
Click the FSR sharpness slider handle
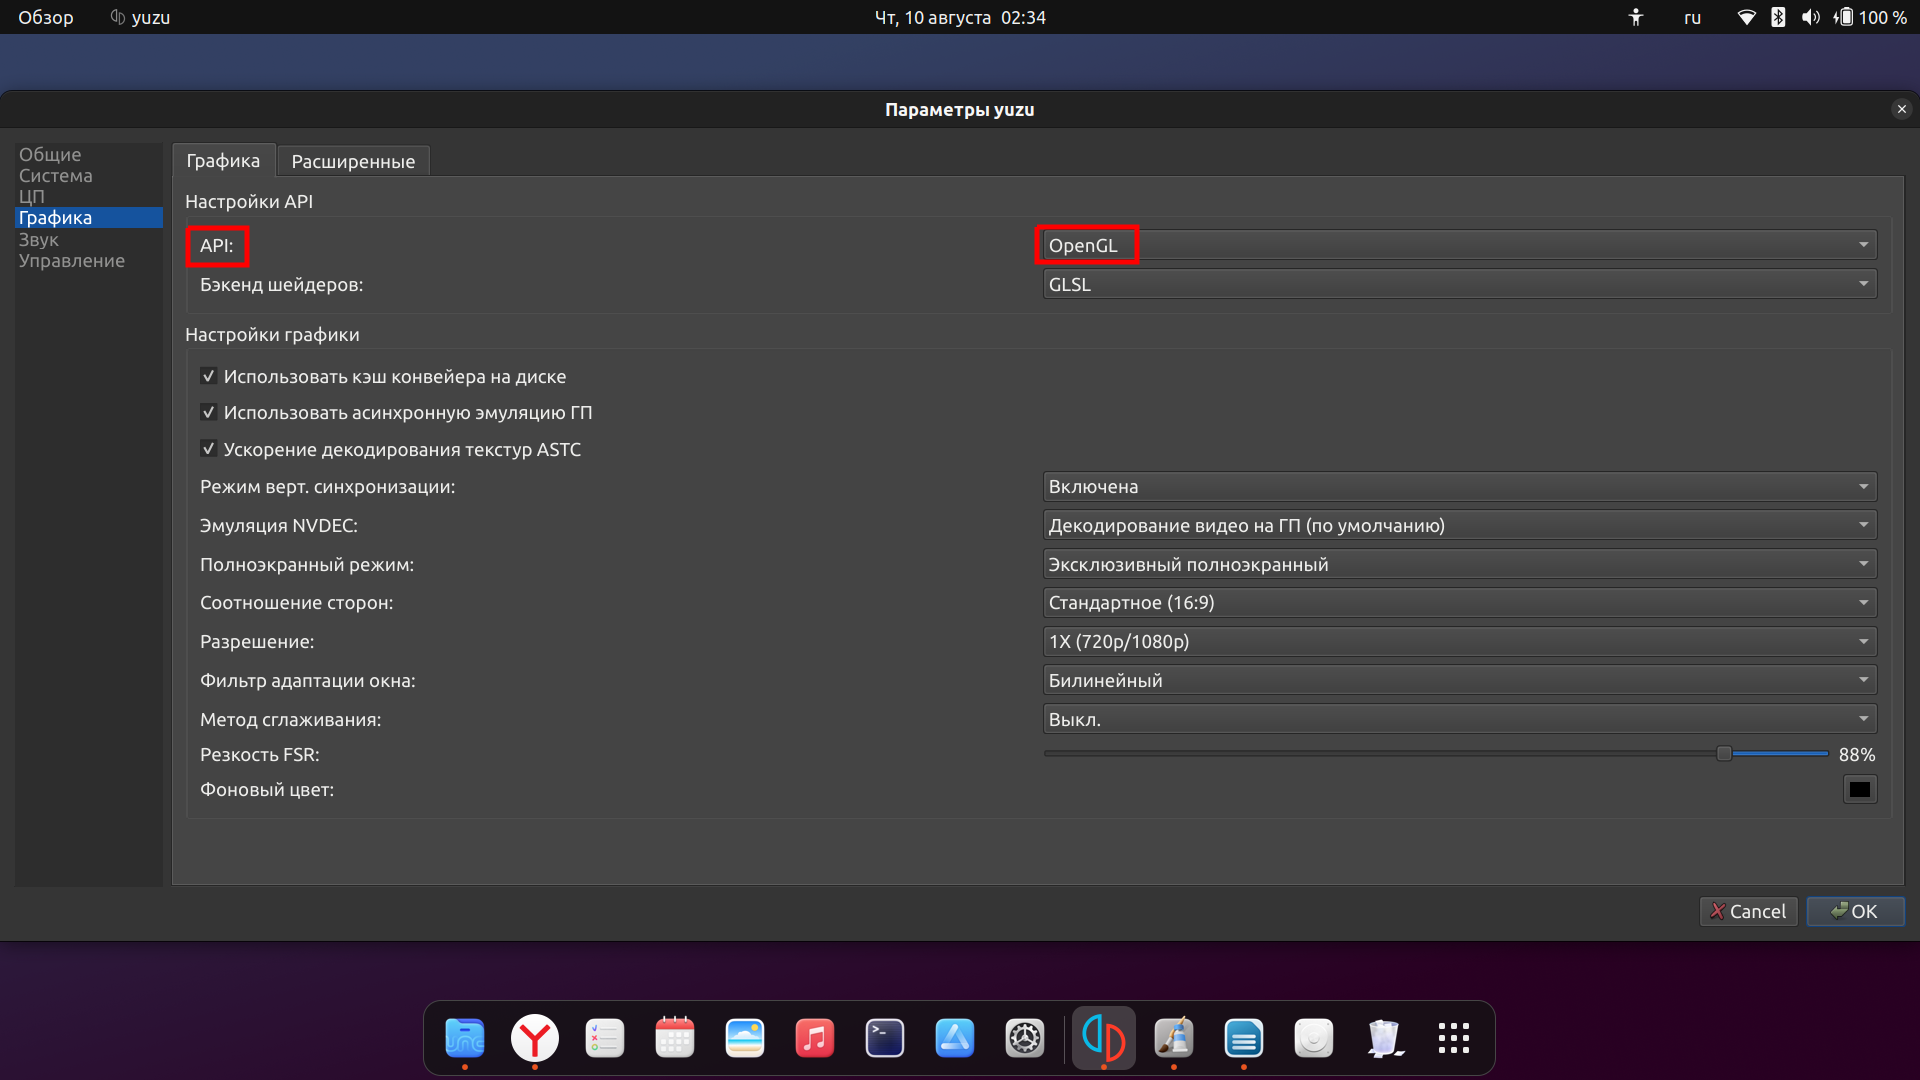(x=1724, y=753)
